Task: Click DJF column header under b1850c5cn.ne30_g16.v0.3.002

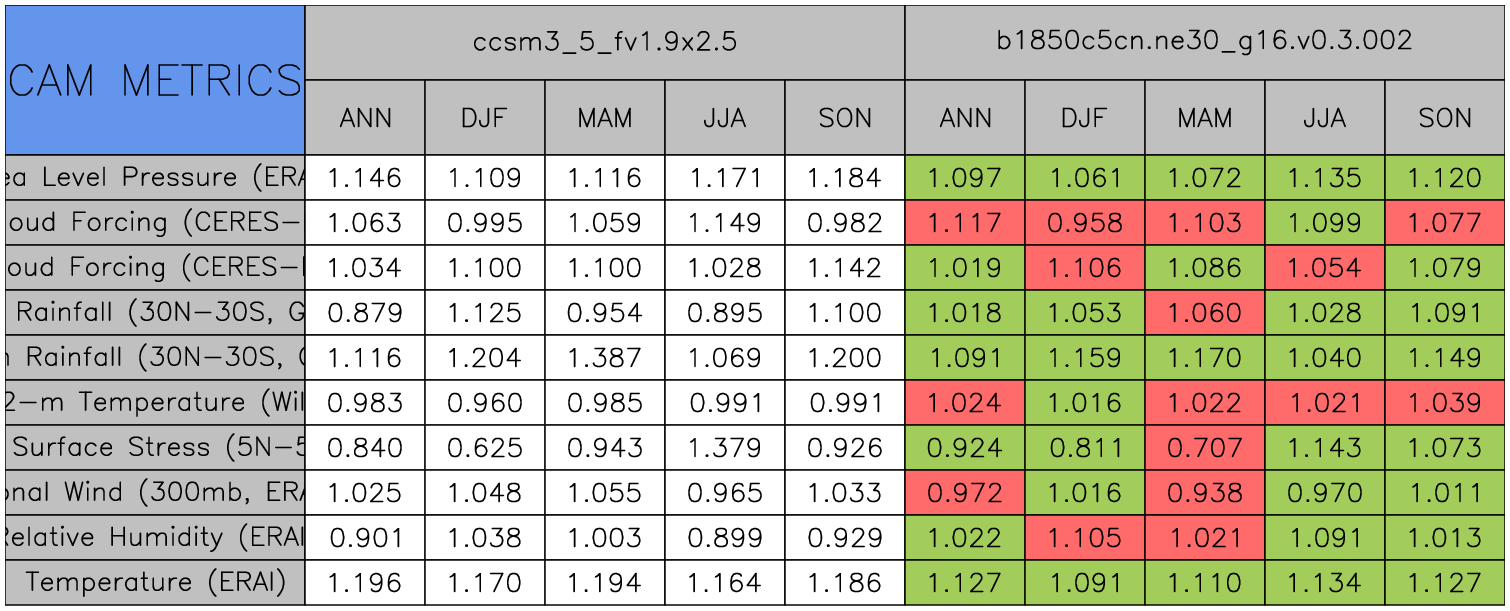Action: click(1084, 118)
